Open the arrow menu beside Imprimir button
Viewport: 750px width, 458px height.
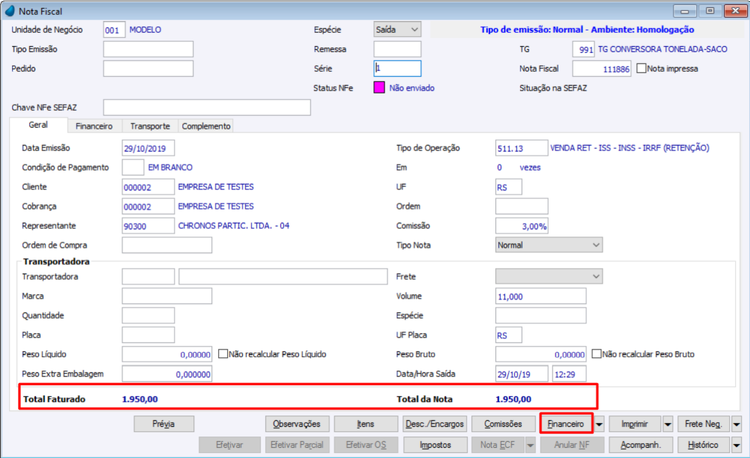tap(668, 424)
